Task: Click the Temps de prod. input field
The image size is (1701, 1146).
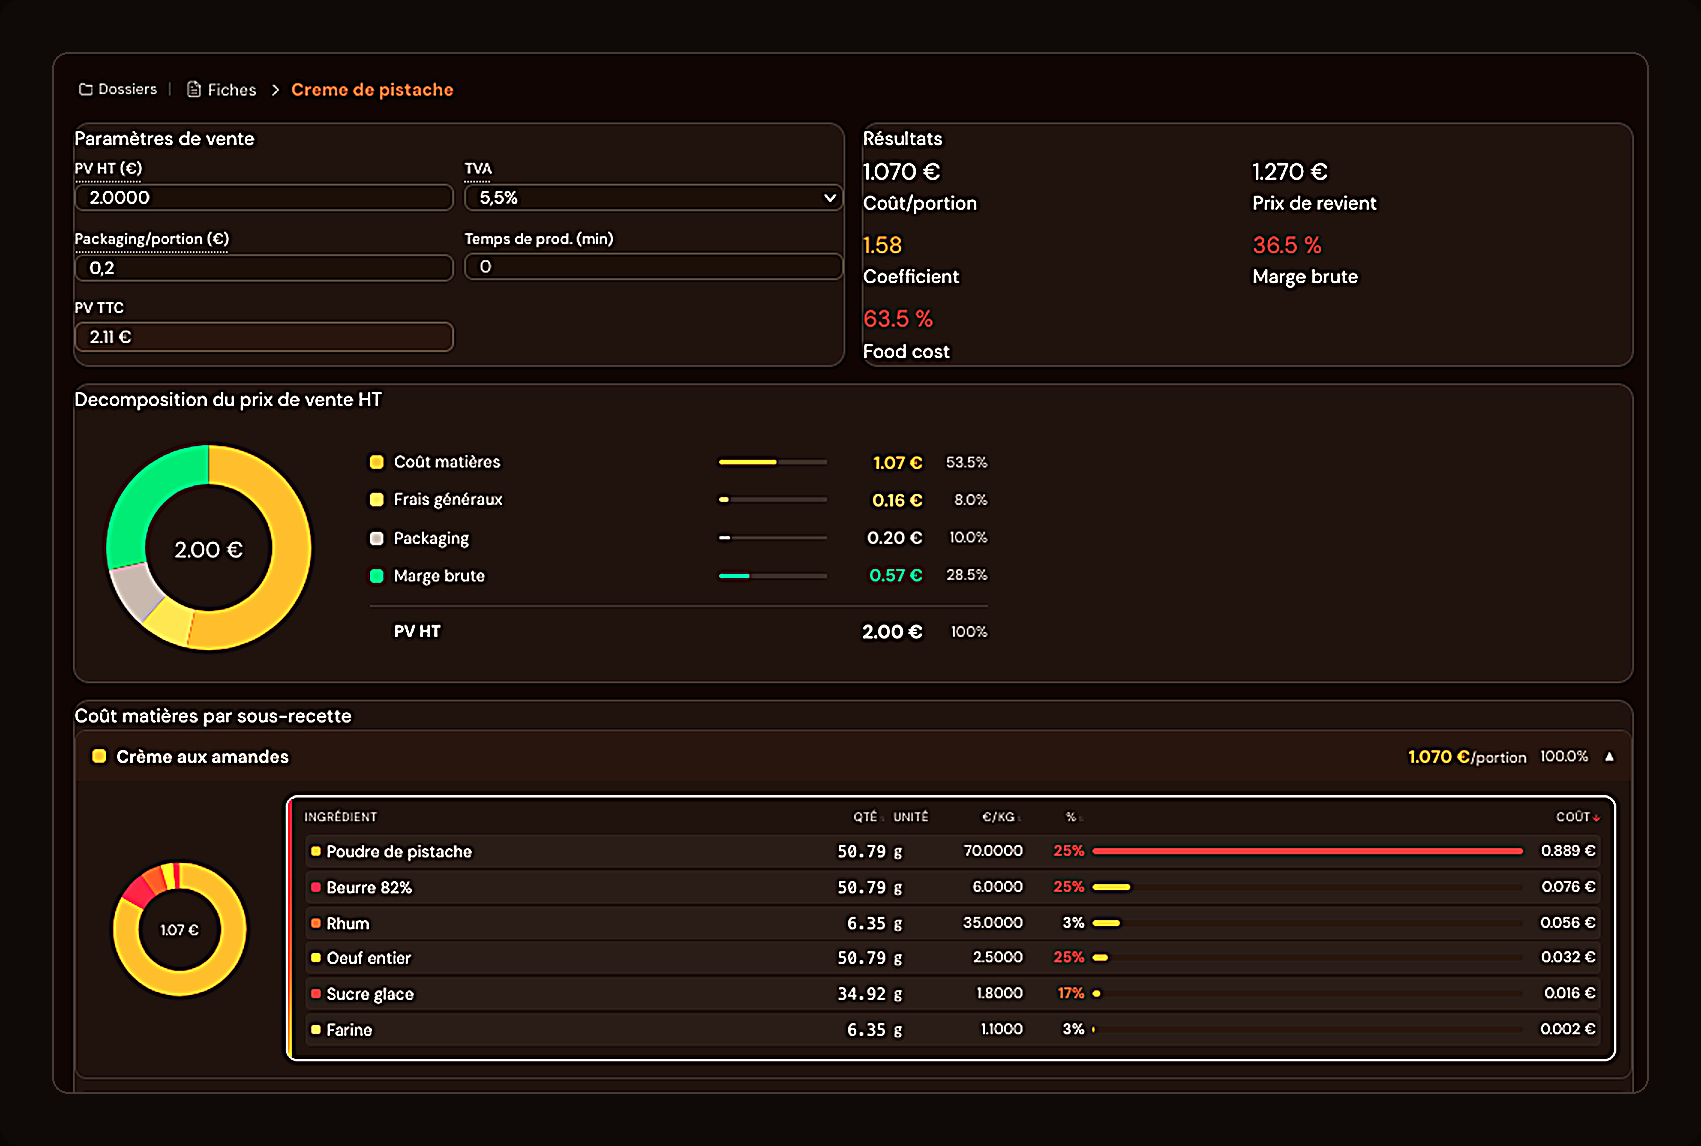Action: point(653,267)
